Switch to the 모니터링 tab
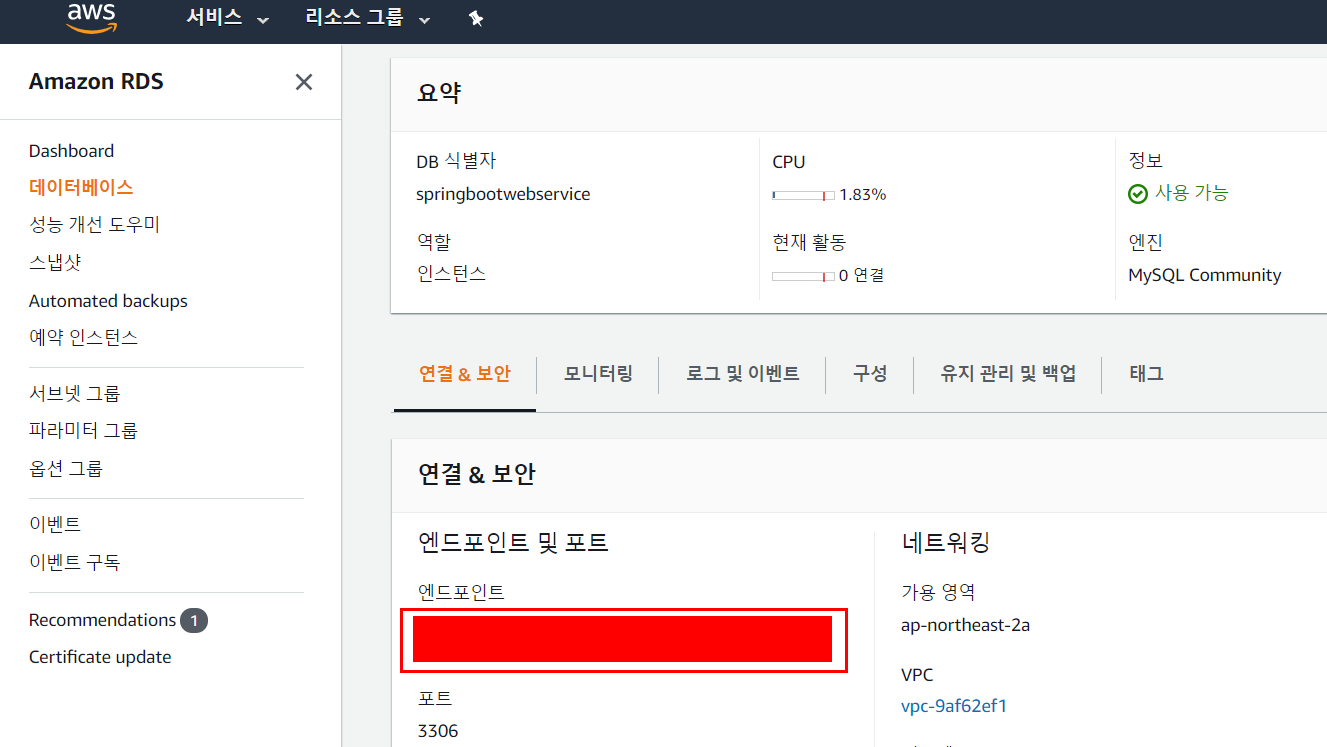1327x747 pixels. pyautogui.click(x=598, y=374)
